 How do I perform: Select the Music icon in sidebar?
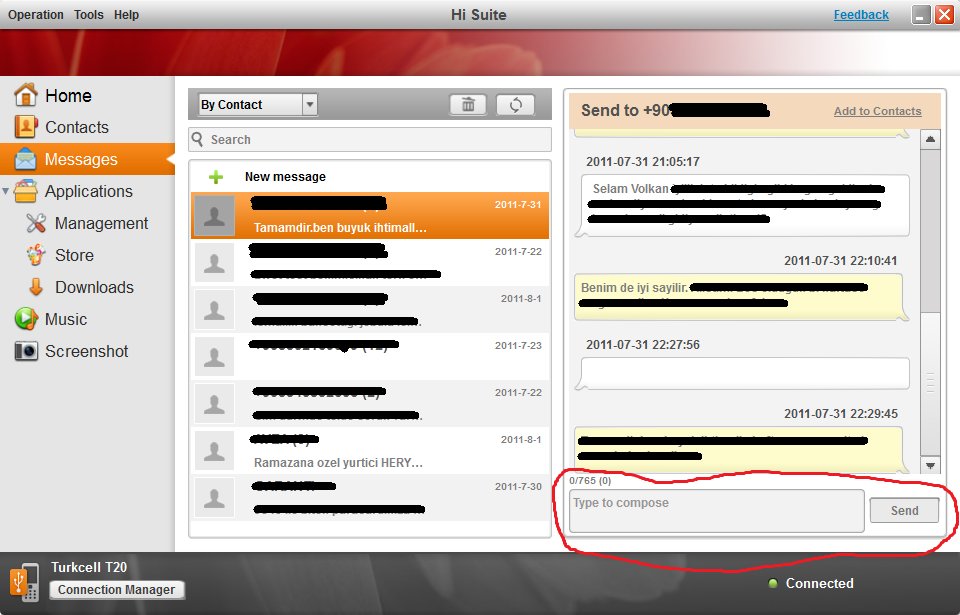[x=26, y=319]
